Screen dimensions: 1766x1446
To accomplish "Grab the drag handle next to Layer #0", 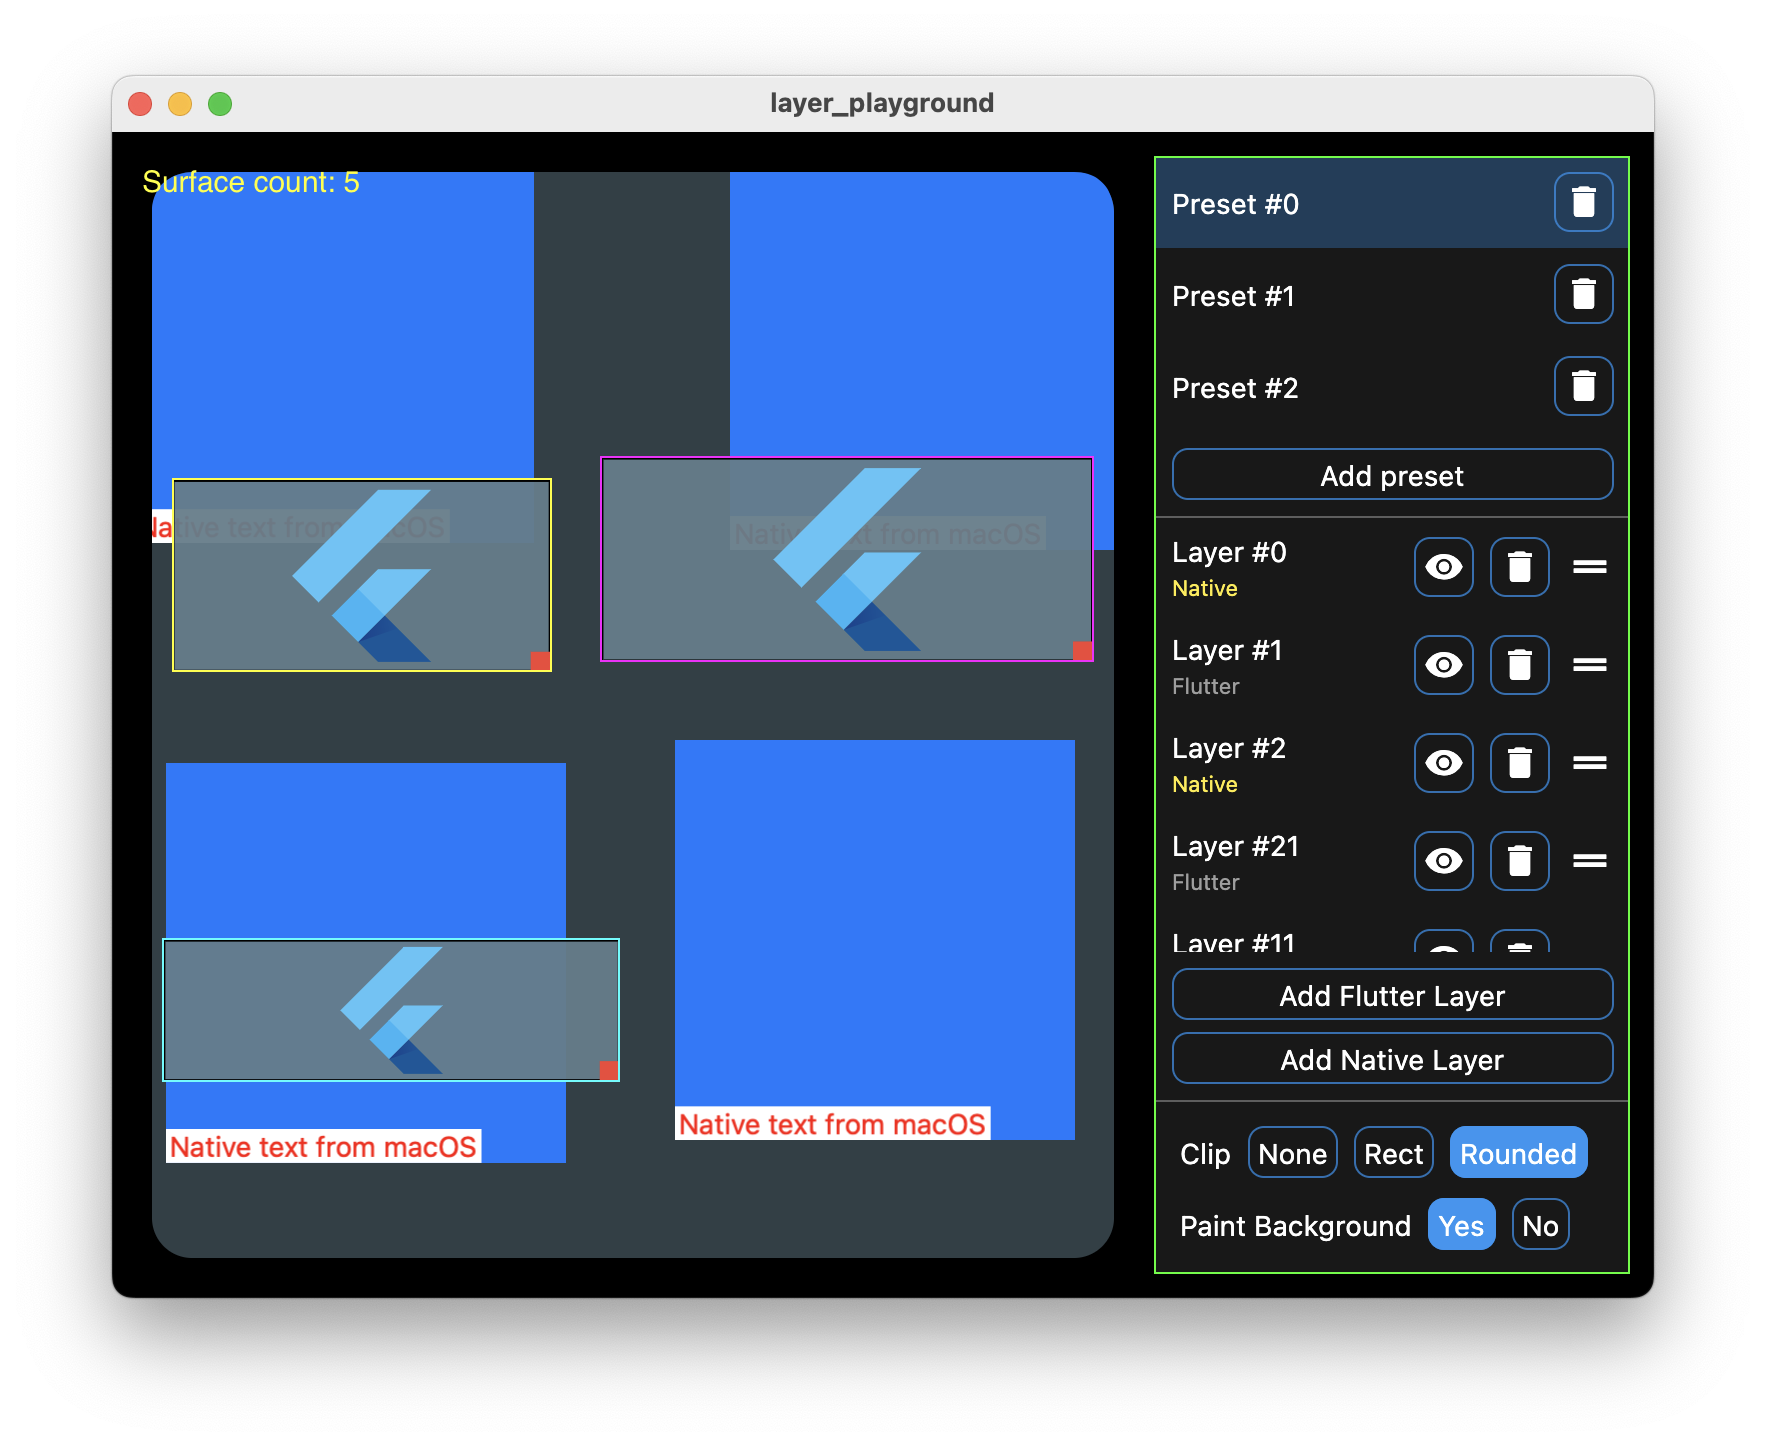I will [x=1588, y=567].
